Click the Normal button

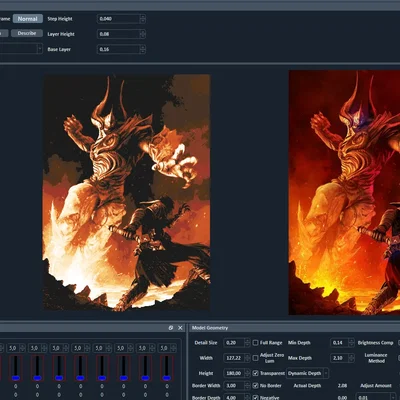[28, 19]
